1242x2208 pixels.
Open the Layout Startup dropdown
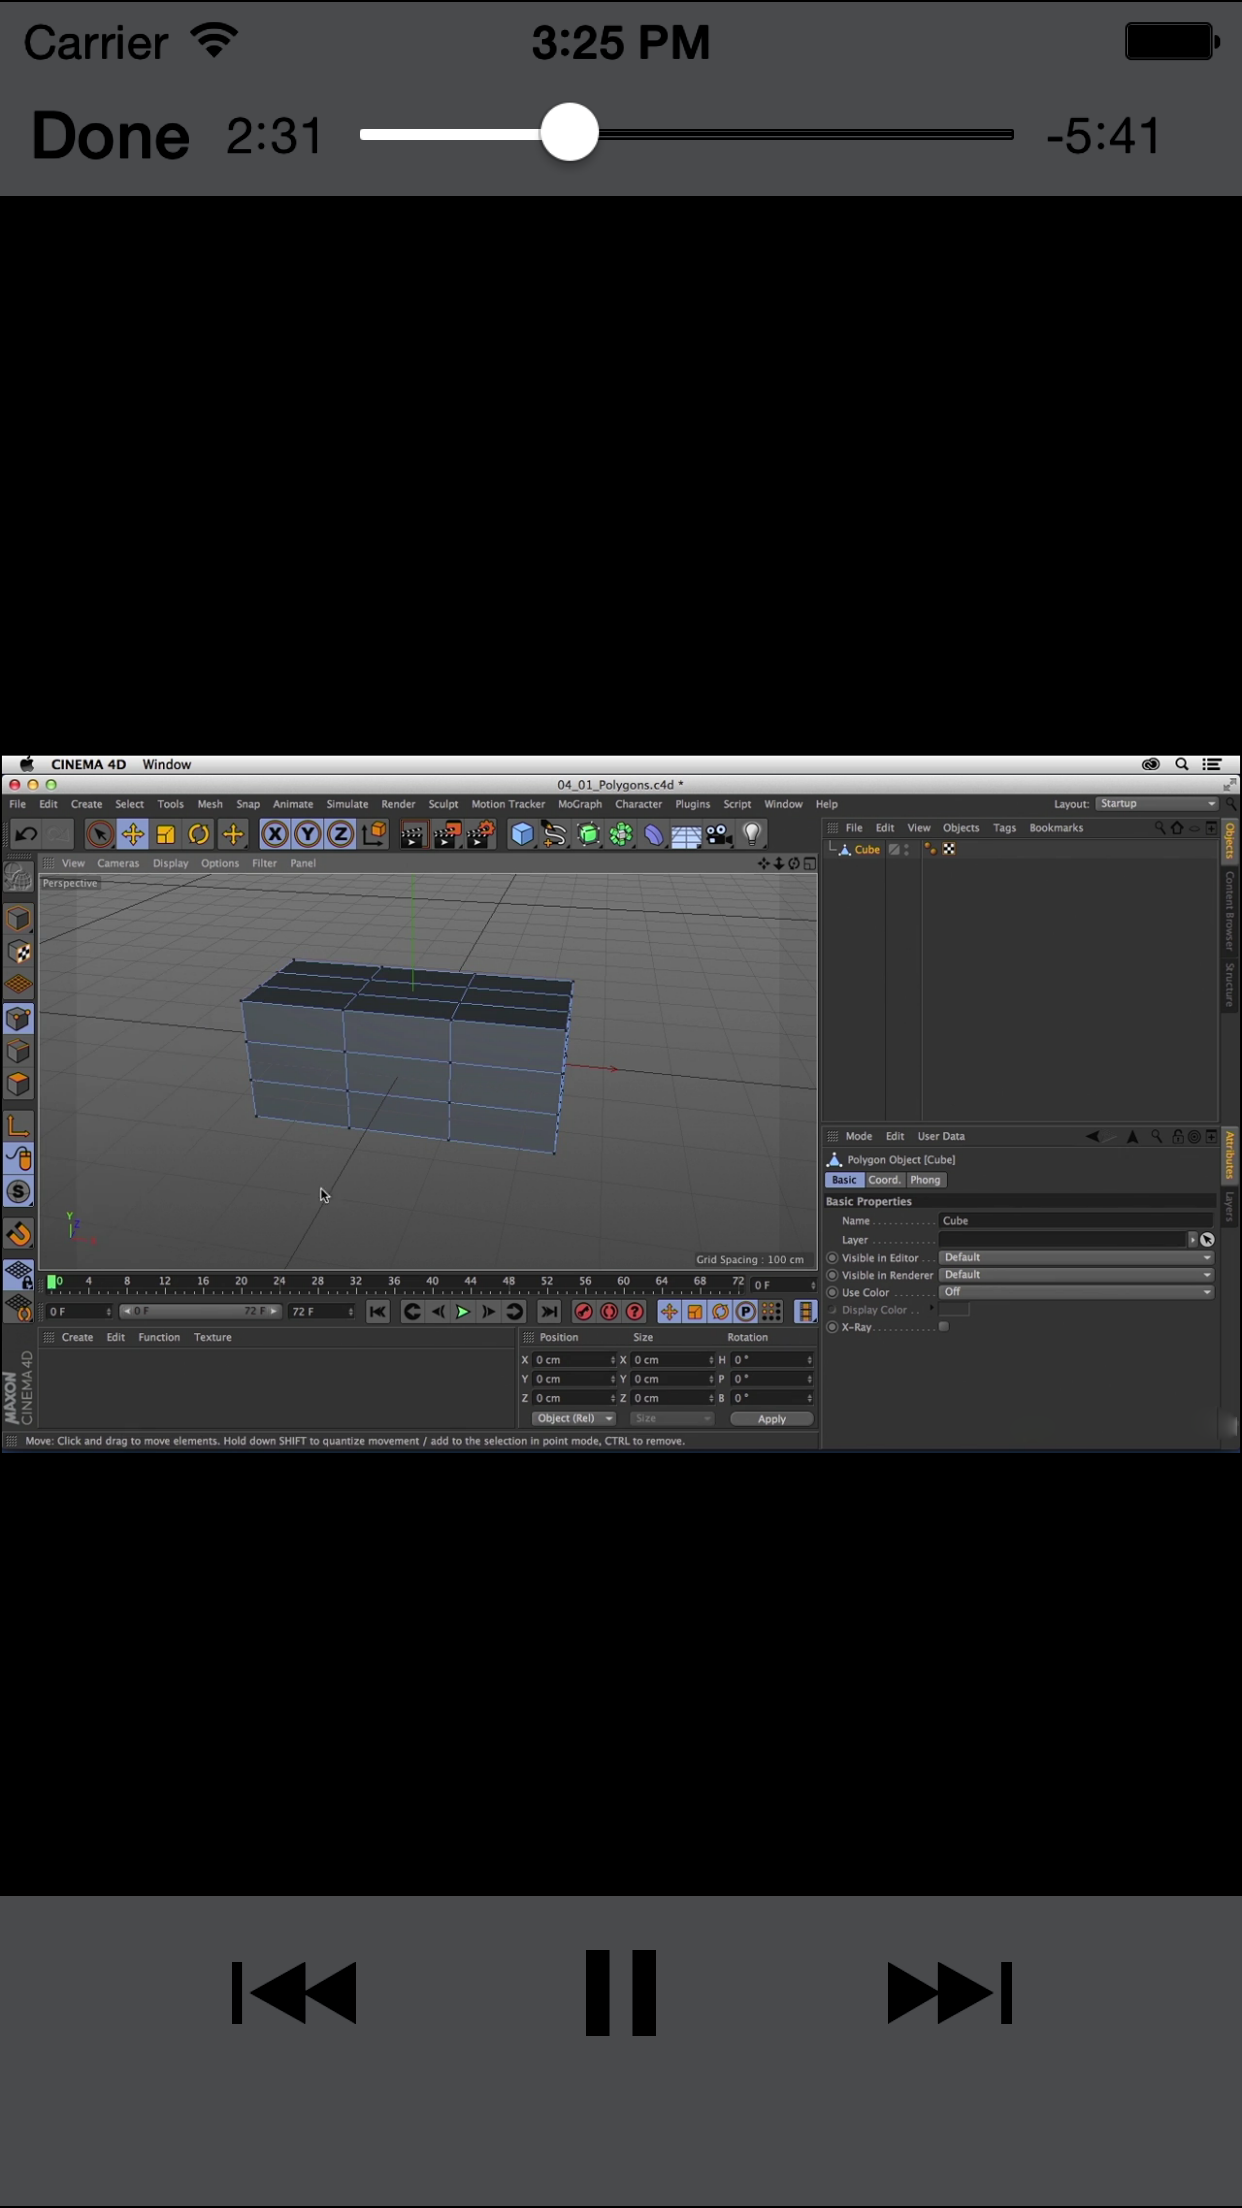(1156, 804)
